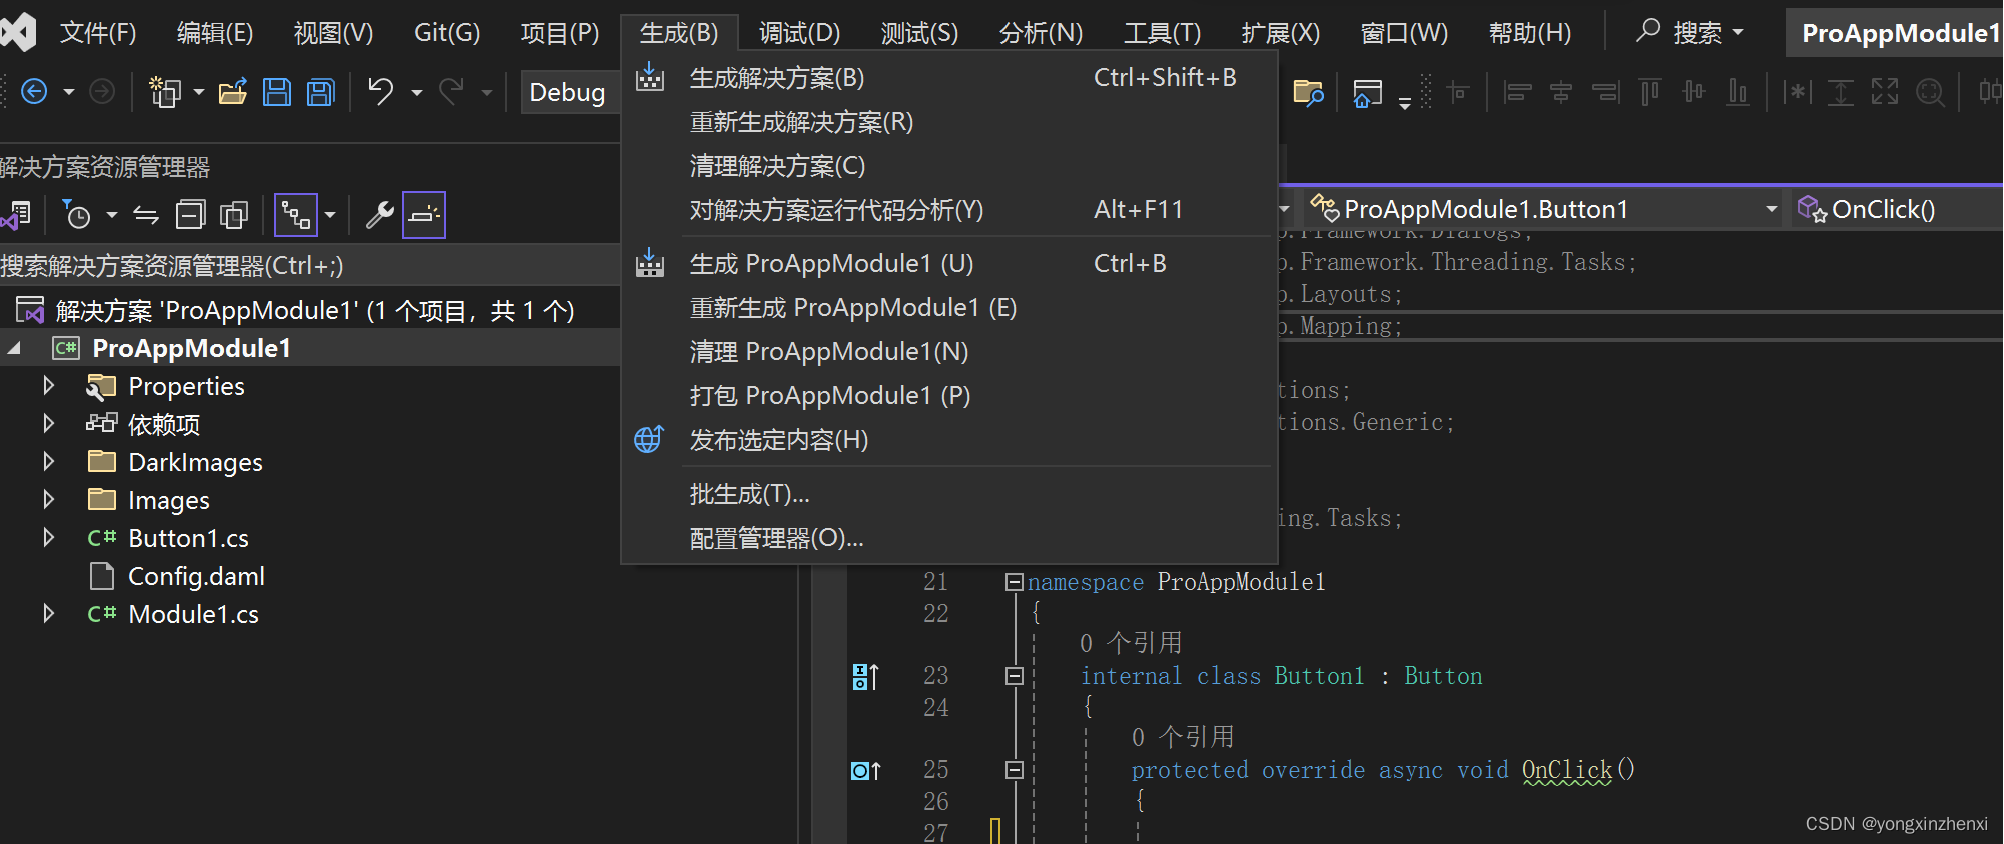2004x844 pixels.
Task: Open the New Project dropdown arrow
Action: click(x=199, y=92)
